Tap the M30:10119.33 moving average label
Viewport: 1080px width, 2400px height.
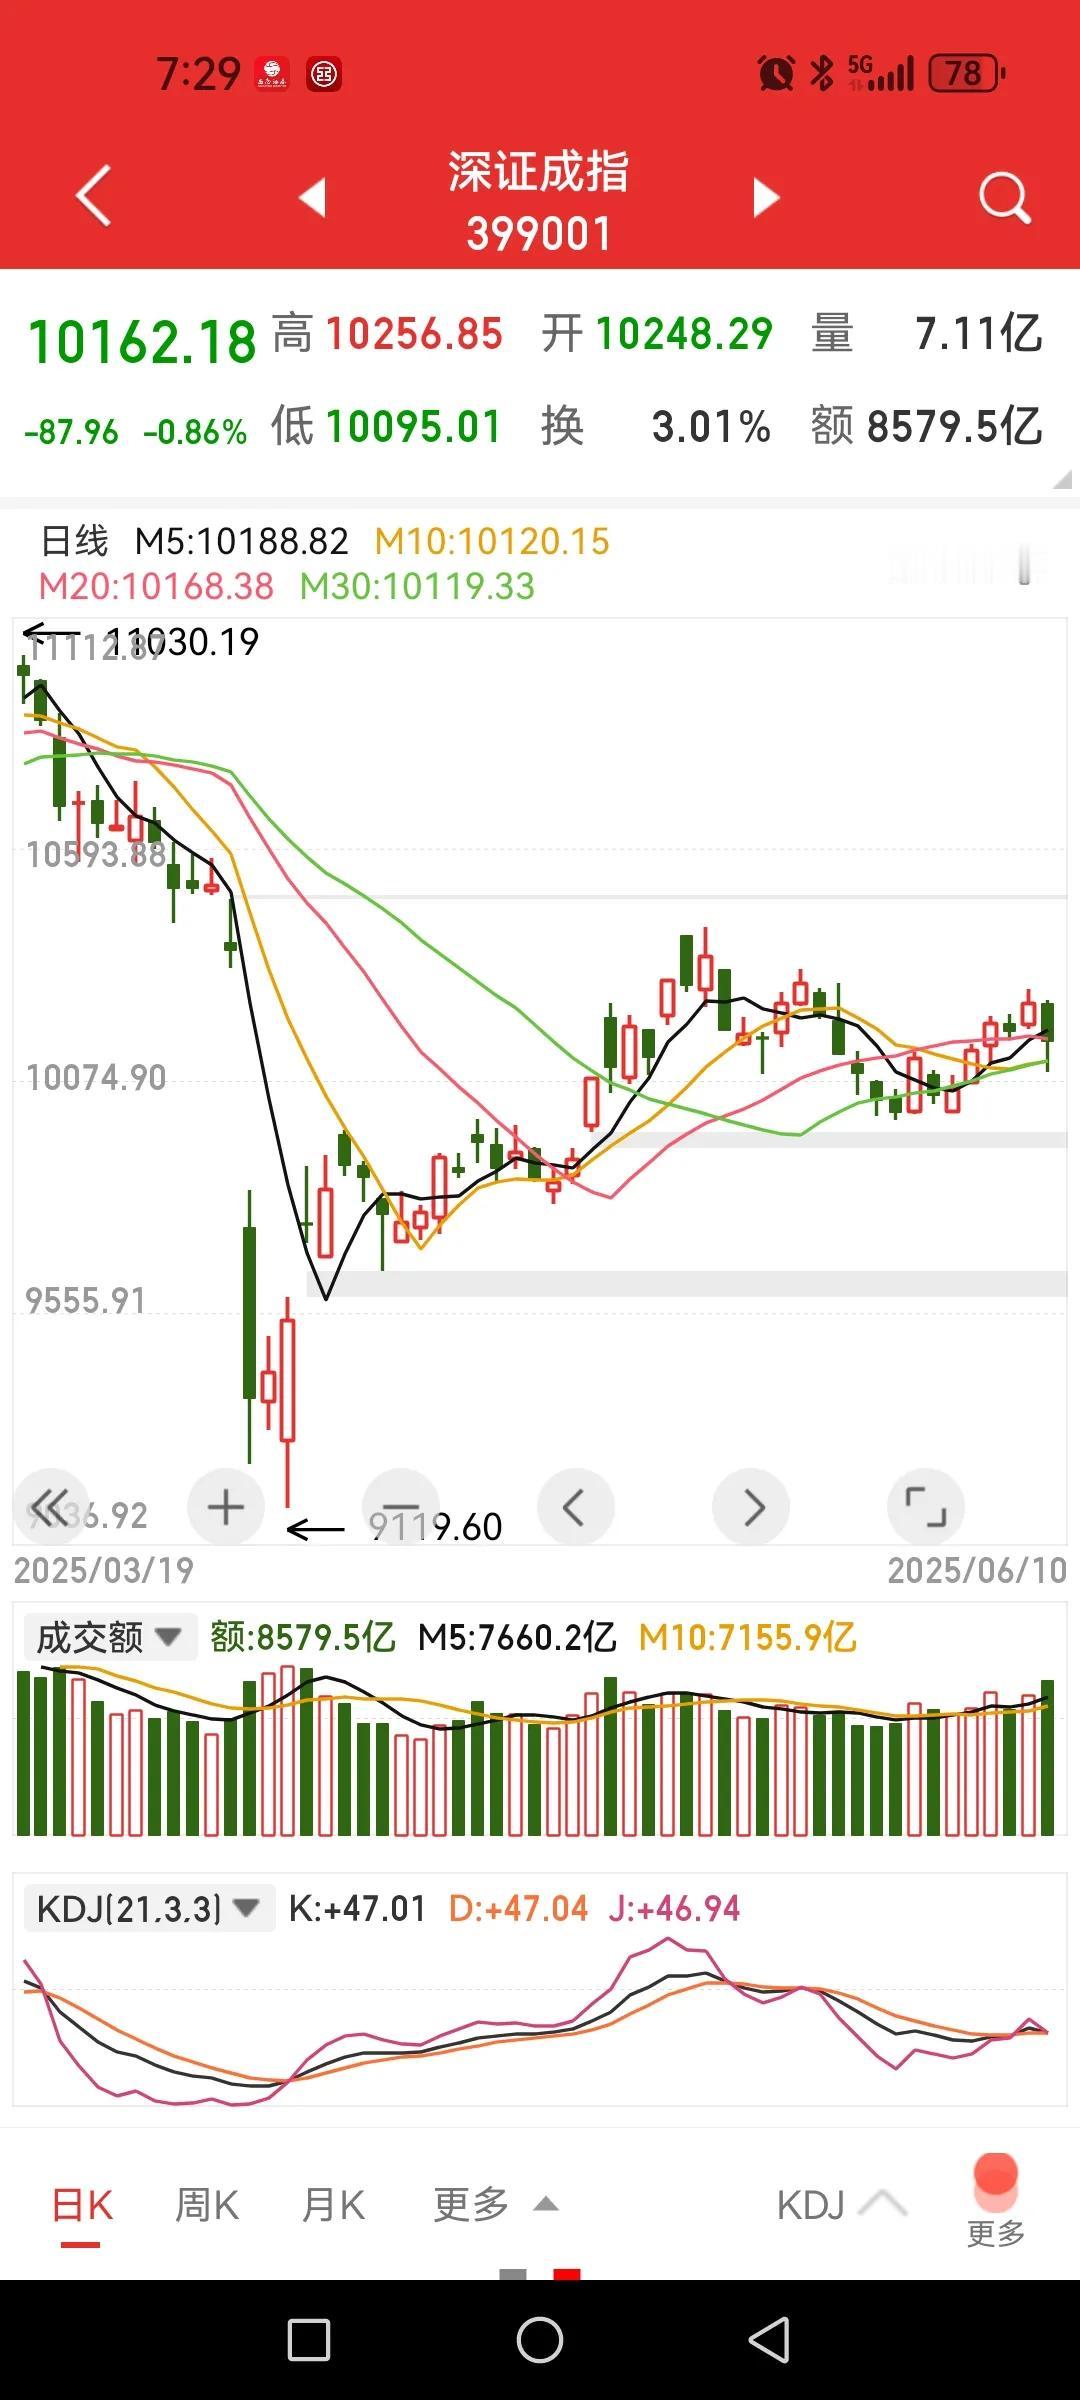[x=418, y=586]
